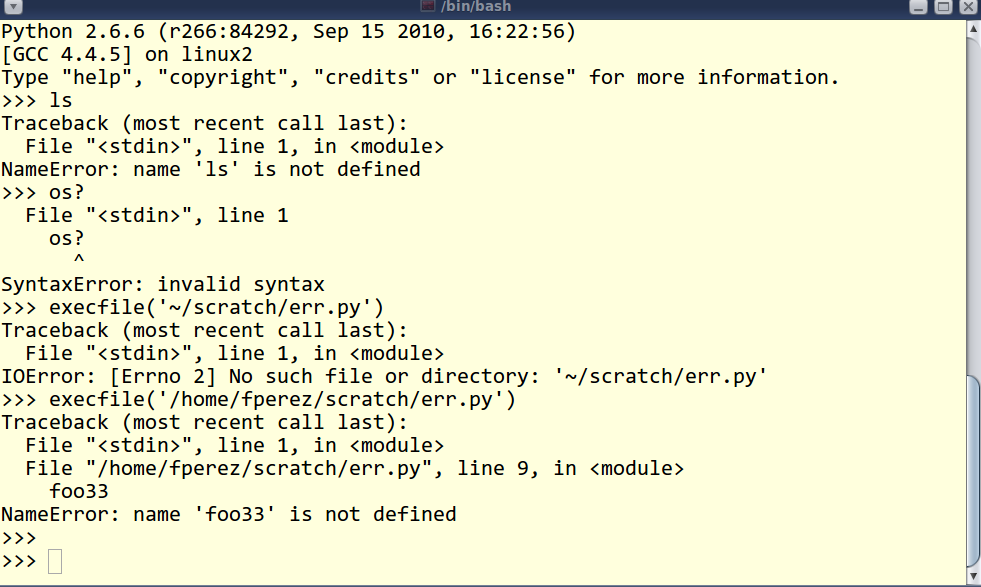The image size is (981, 587).
Task: Click the empty >>> prompt above the cursor line
Action: 19,538
